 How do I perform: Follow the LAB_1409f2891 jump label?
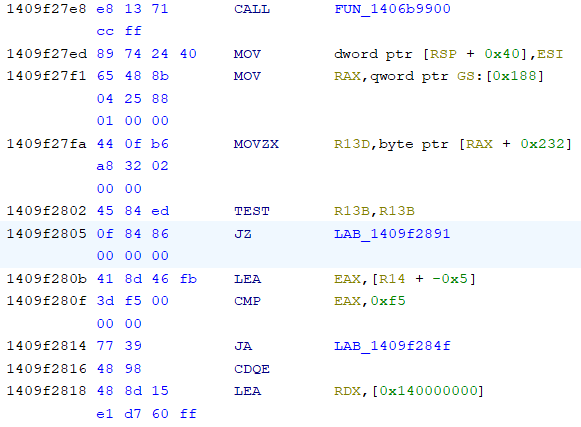tap(392, 234)
